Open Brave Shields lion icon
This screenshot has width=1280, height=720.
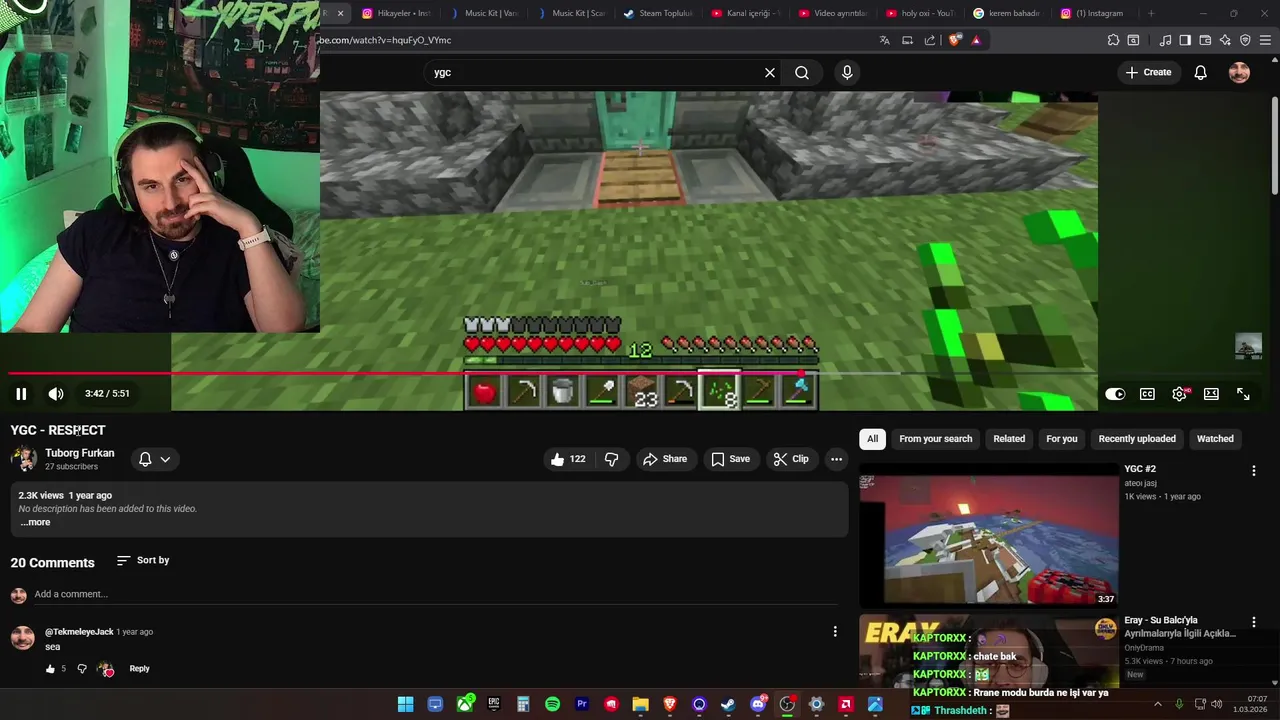point(954,40)
